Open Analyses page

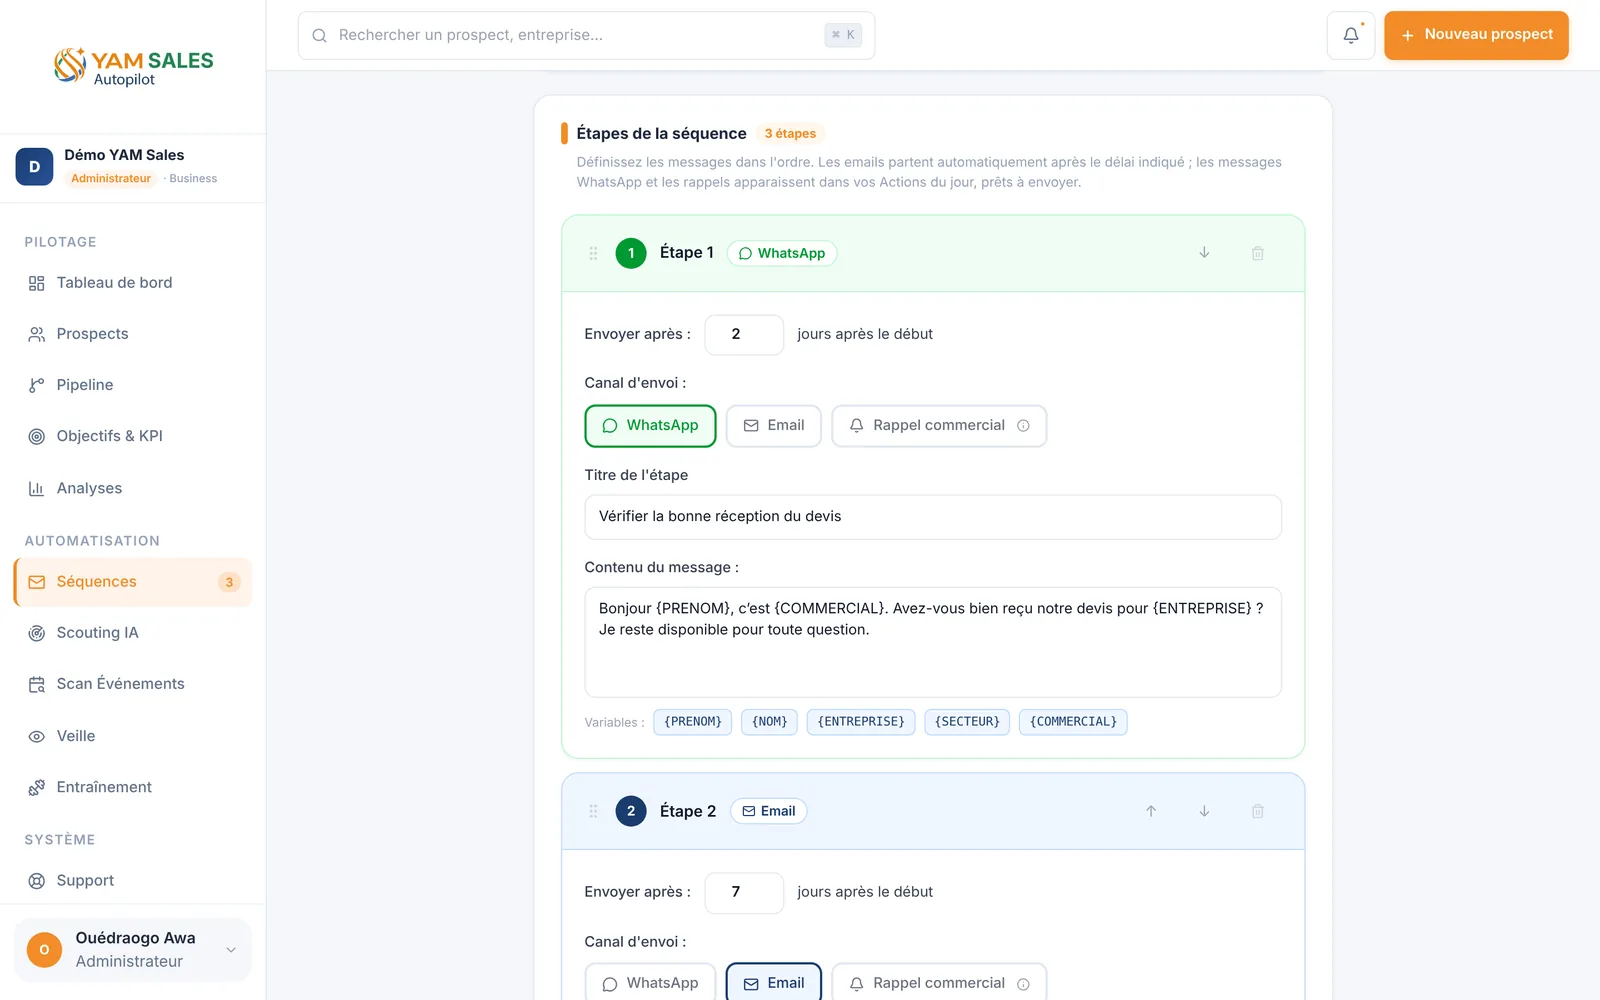click(133, 488)
